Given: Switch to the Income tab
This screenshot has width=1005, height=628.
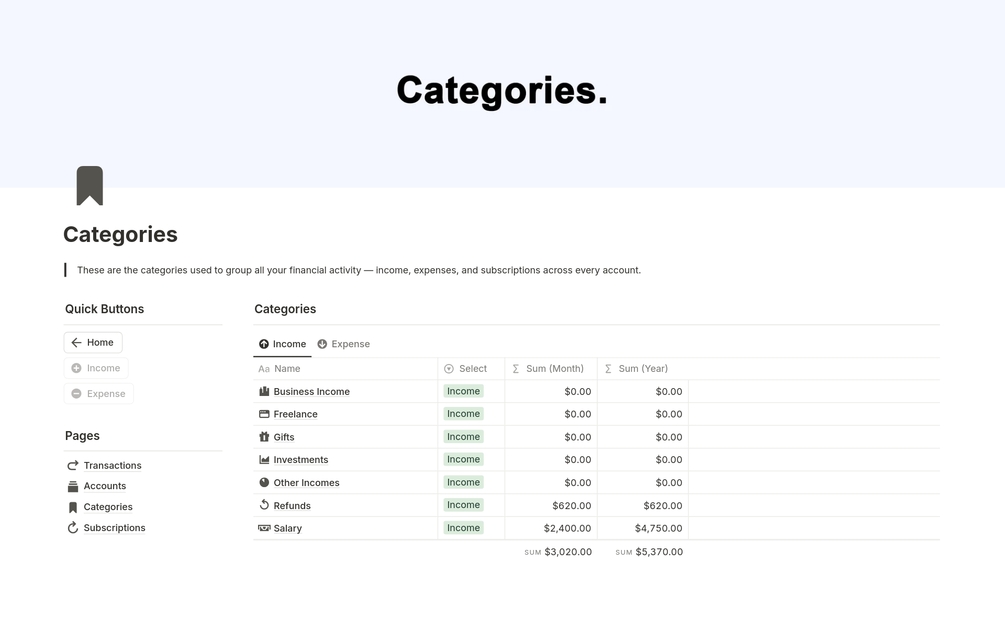Looking at the screenshot, I should pyautogui.click(x=282, y=344).
